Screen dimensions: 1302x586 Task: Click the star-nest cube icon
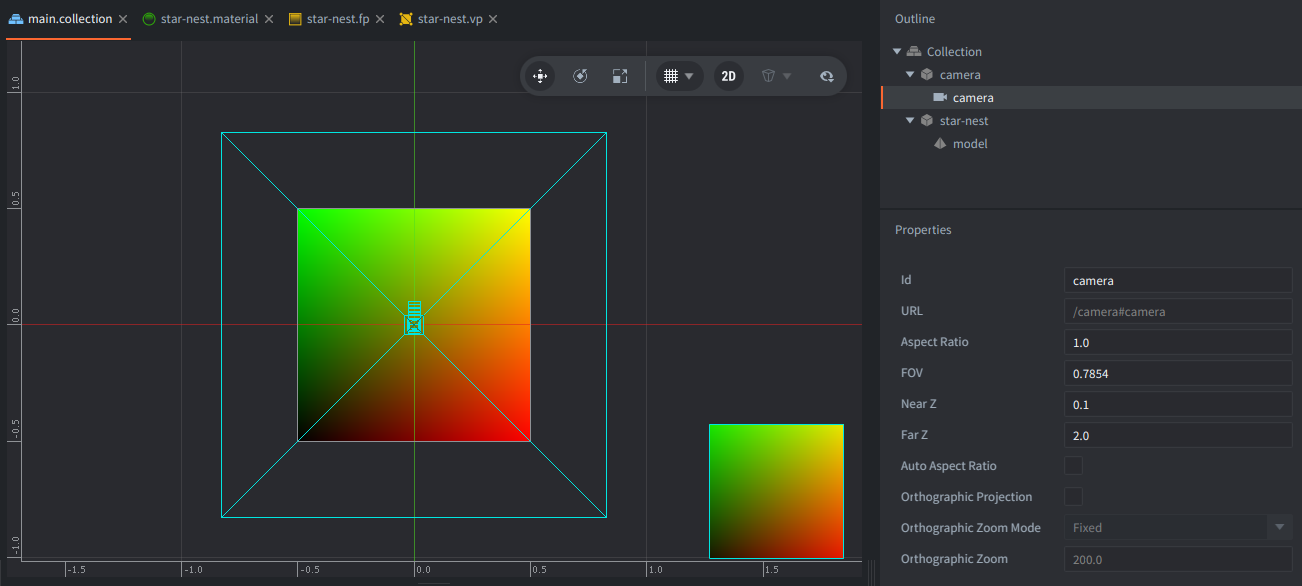(x=927, y=121)
